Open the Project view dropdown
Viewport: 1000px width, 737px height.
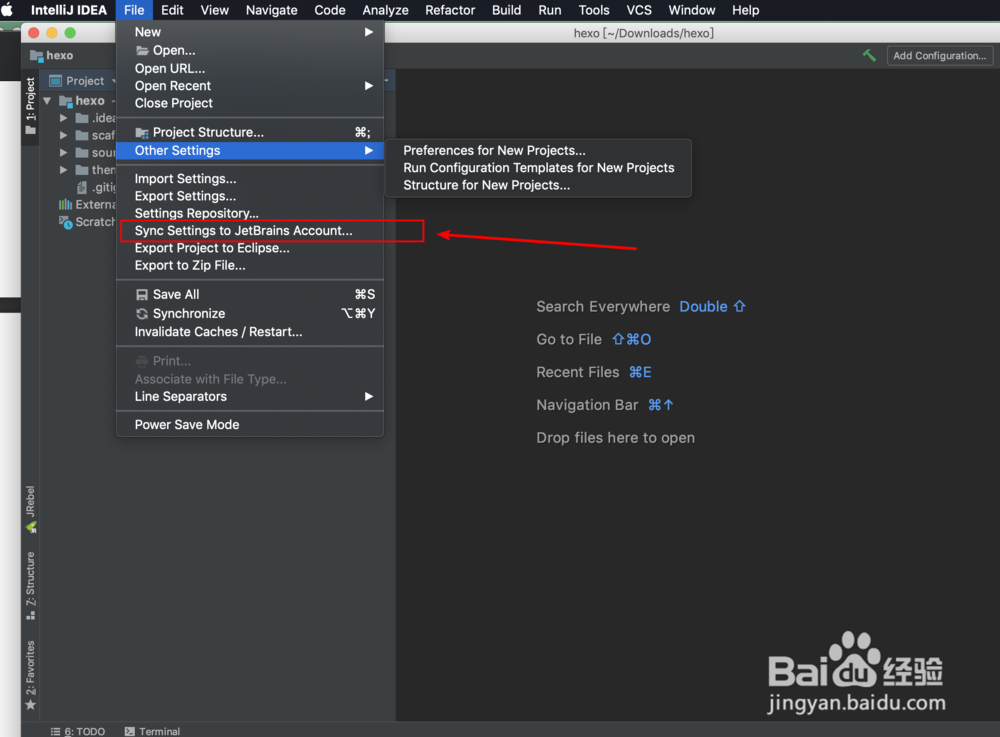pyautogui.click(x=114, y=81)
